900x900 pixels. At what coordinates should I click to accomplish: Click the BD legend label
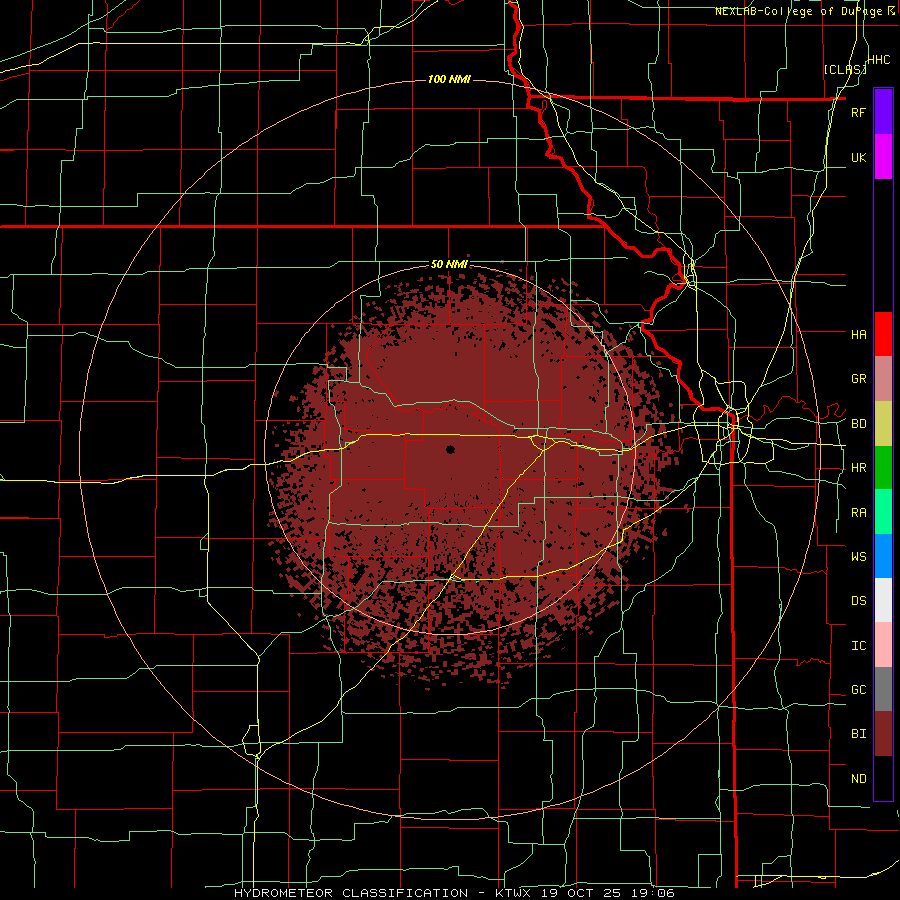coord(858,424)
